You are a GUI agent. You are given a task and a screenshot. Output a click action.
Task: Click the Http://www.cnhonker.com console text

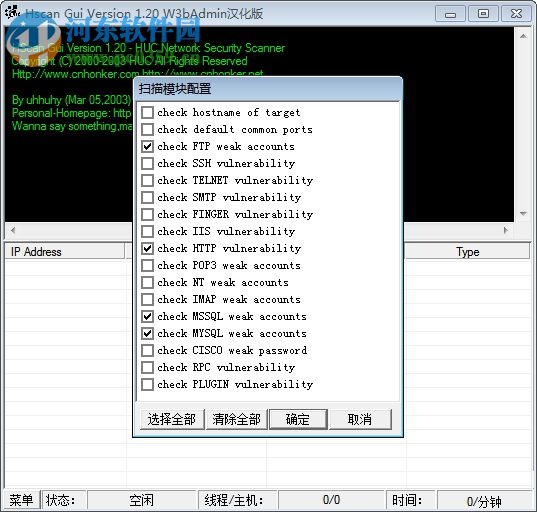pos(76,74)
